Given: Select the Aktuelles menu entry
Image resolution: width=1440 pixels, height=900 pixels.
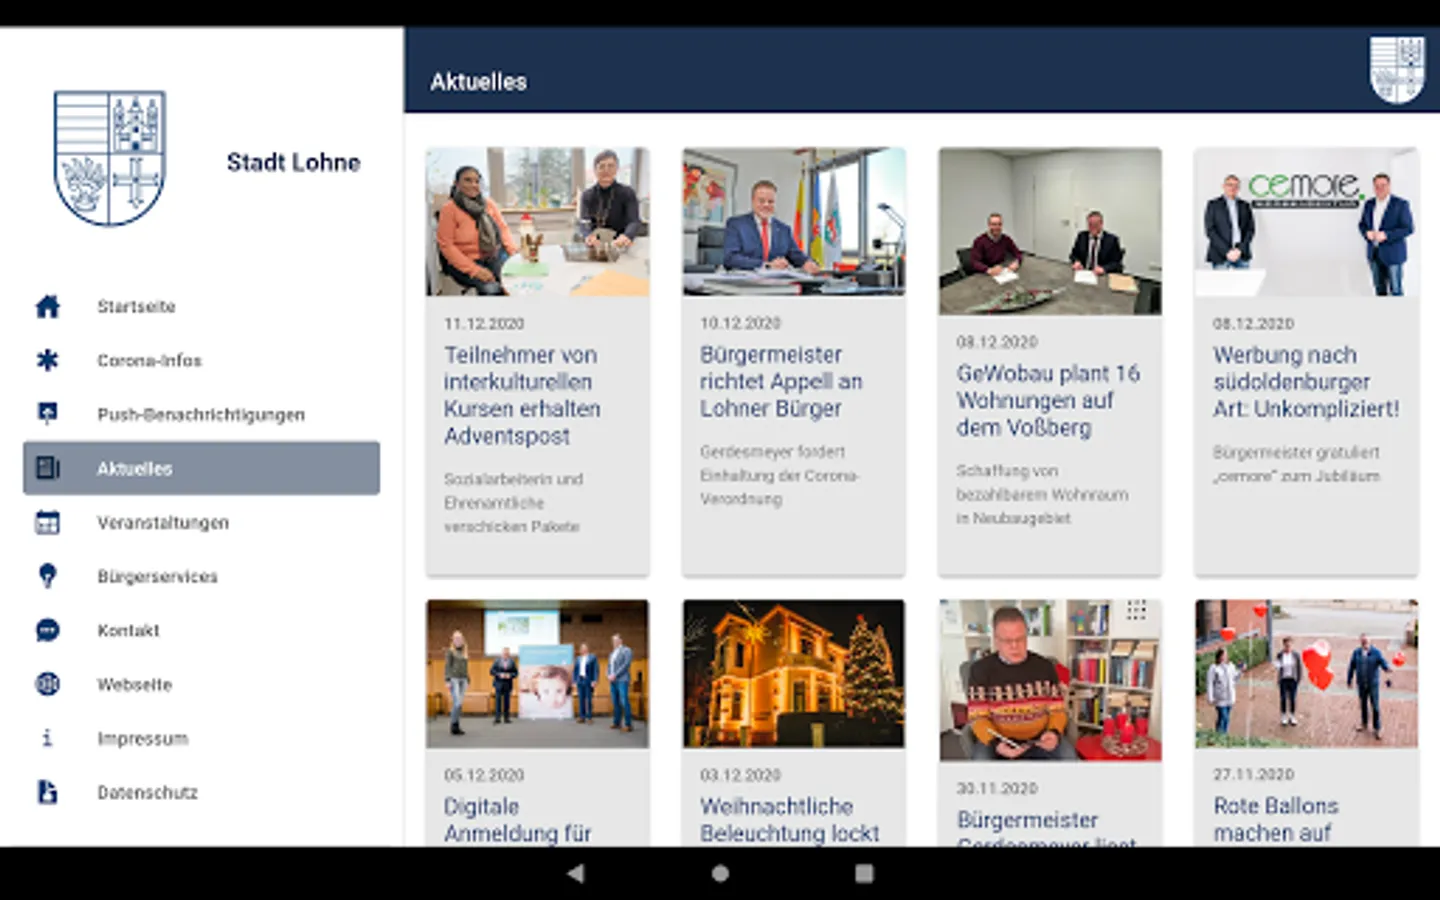Looking at the screenshot, I should [x=201, y=468].
